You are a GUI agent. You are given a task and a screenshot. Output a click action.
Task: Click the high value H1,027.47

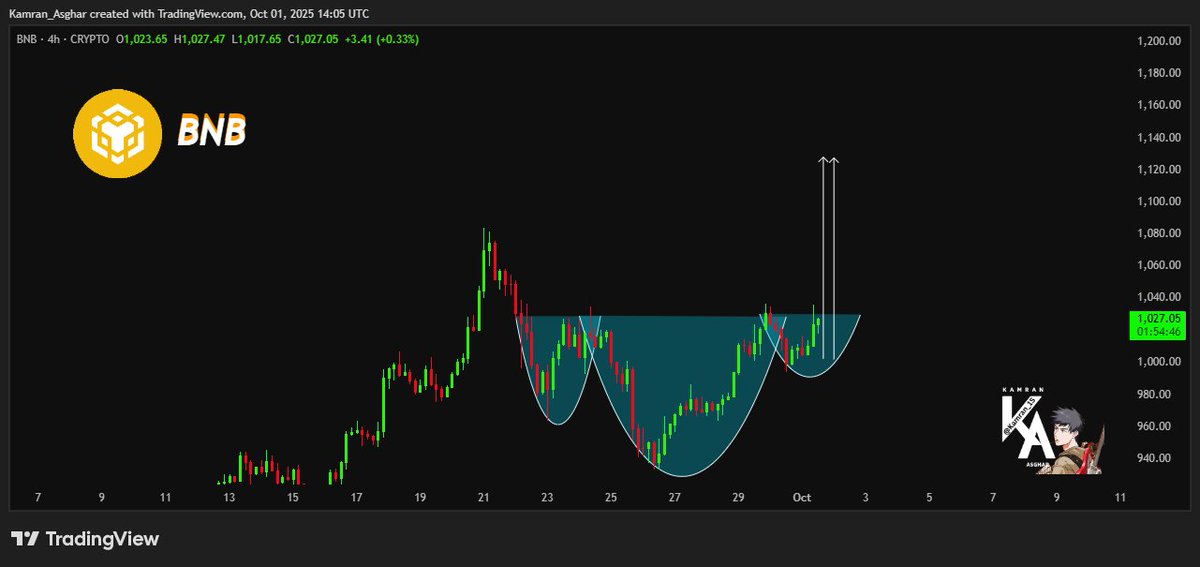pos(201,39)
